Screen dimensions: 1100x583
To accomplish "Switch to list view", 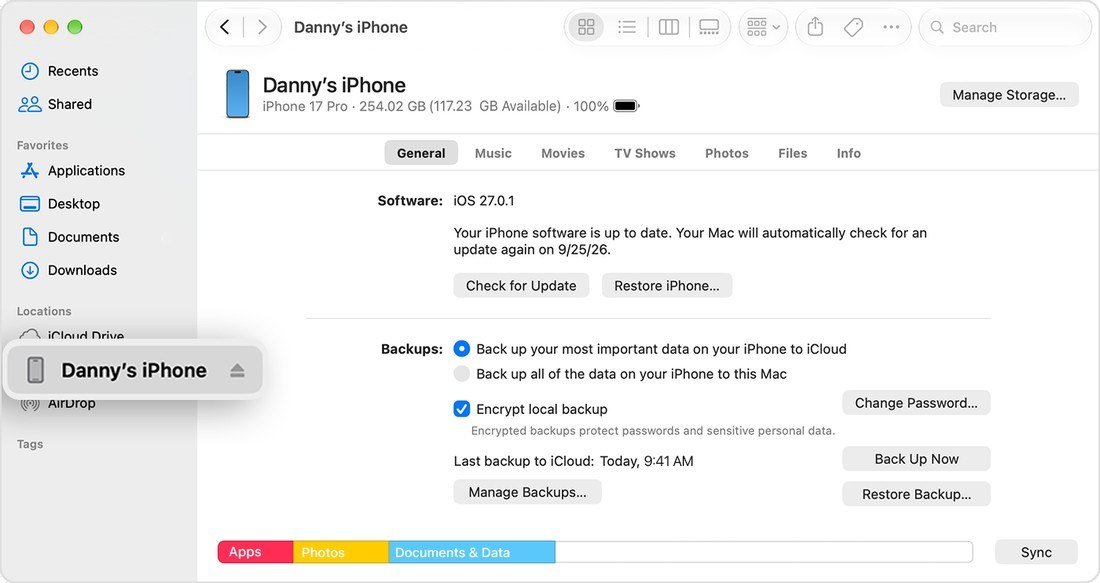I will point(626,27).
